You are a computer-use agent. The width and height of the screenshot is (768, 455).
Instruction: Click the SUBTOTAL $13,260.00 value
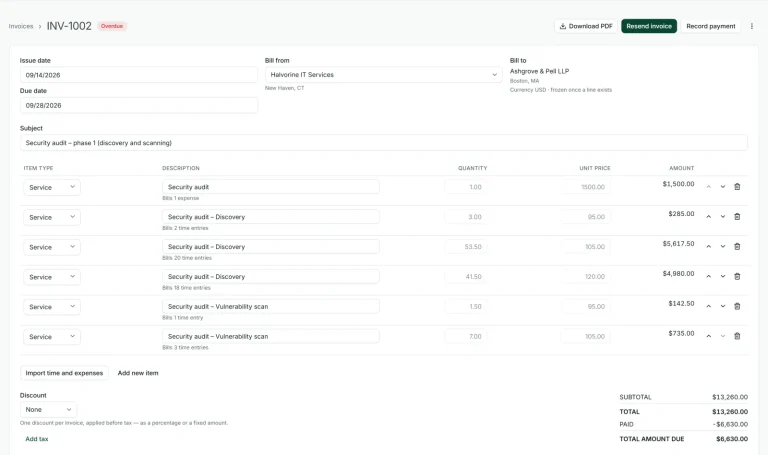tap(730, 397)
